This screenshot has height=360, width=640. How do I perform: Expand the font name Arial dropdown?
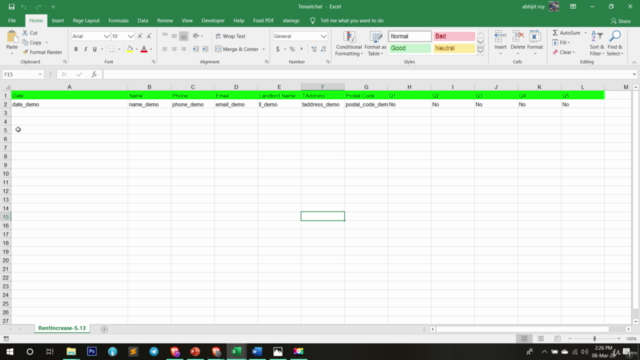pyautogui.click(x=107, y=36)
